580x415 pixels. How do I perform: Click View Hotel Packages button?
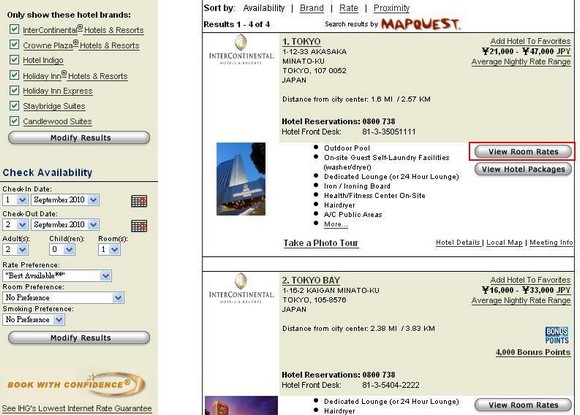pyautogui.click(x=523, y=169)
